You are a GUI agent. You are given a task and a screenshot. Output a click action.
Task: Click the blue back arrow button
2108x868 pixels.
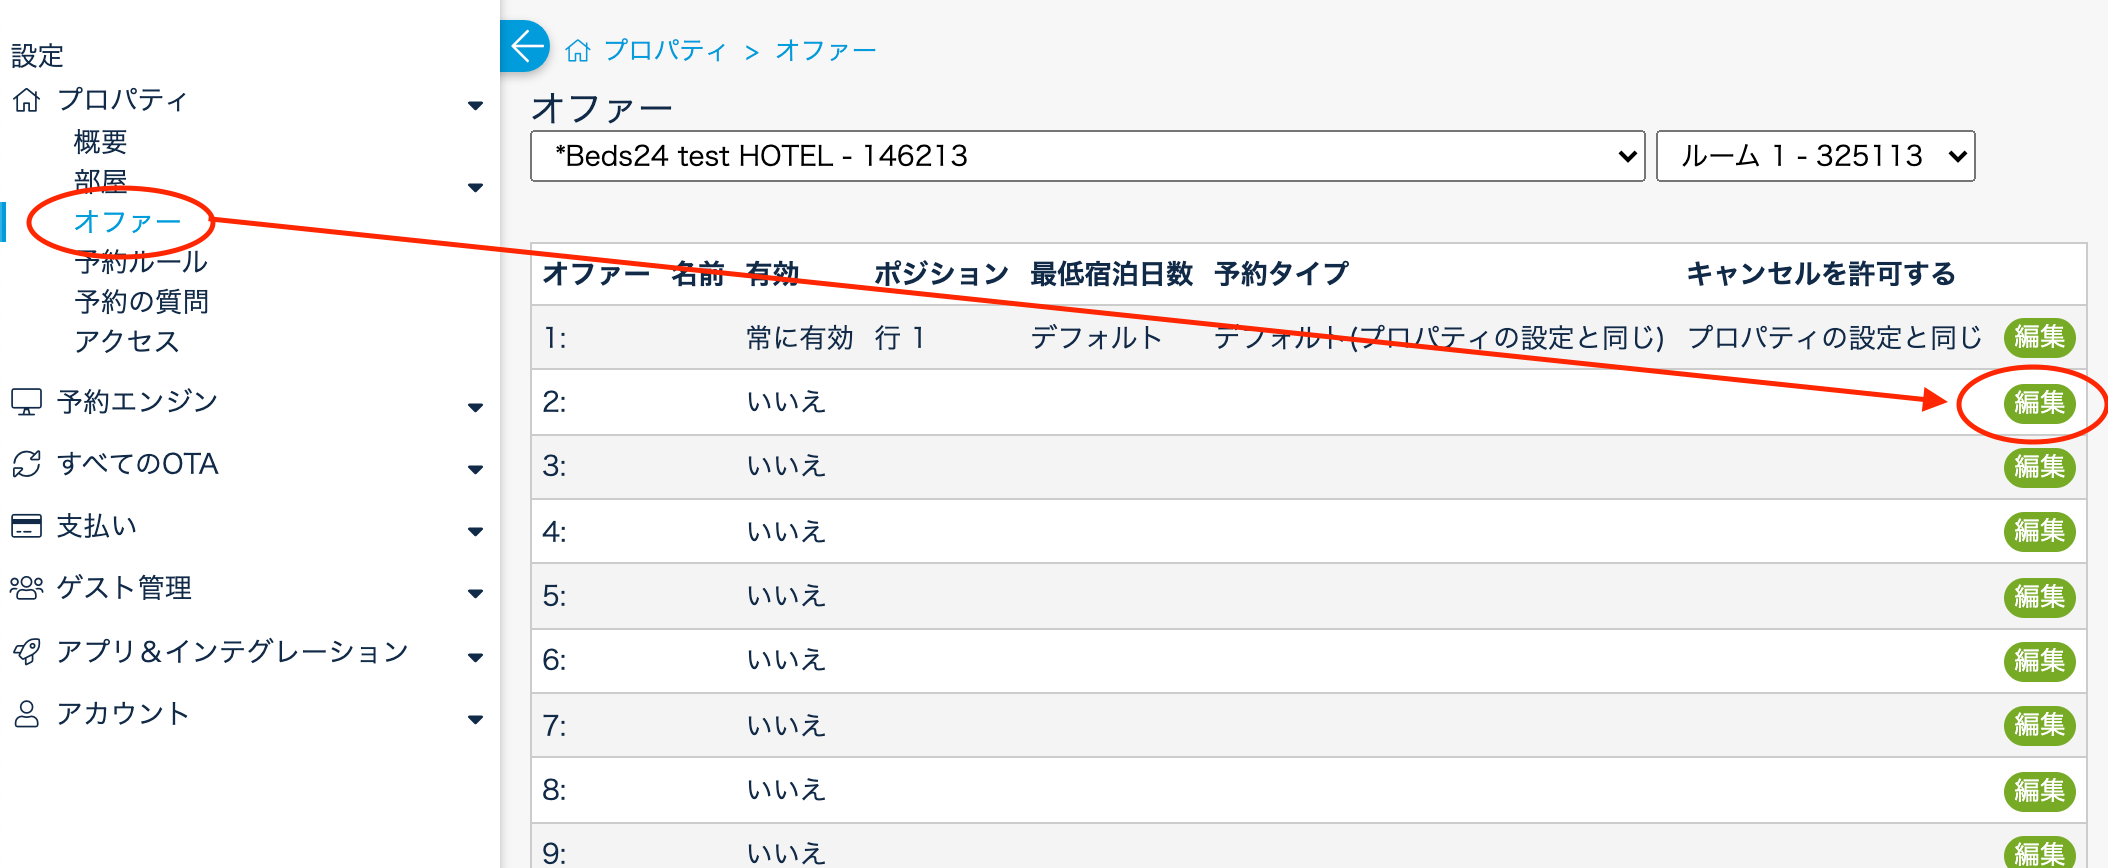525,46
